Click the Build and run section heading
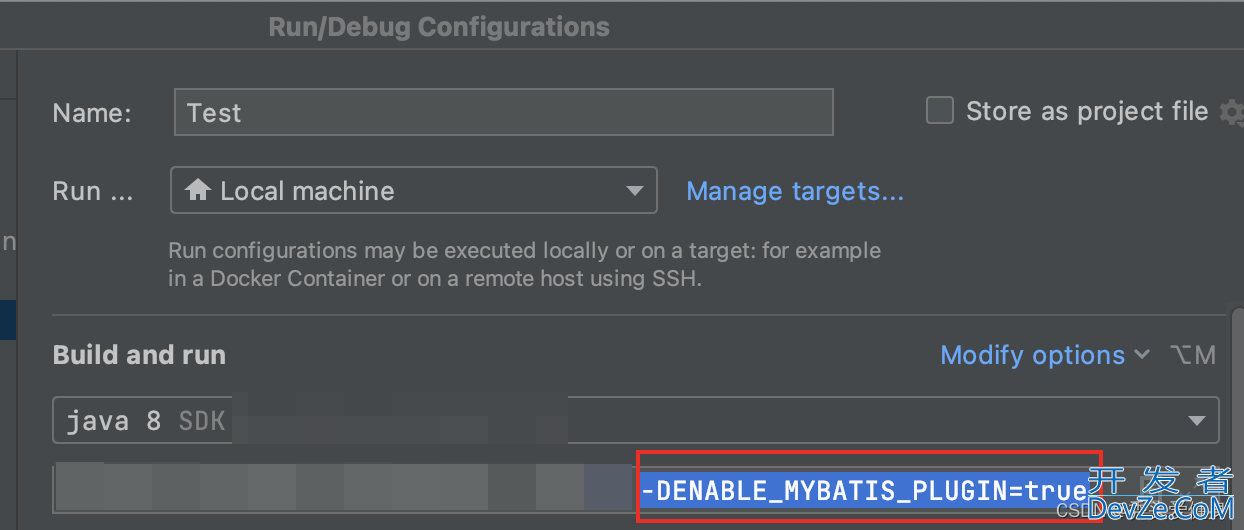The image size is (1244, 530). click(139, 355)
